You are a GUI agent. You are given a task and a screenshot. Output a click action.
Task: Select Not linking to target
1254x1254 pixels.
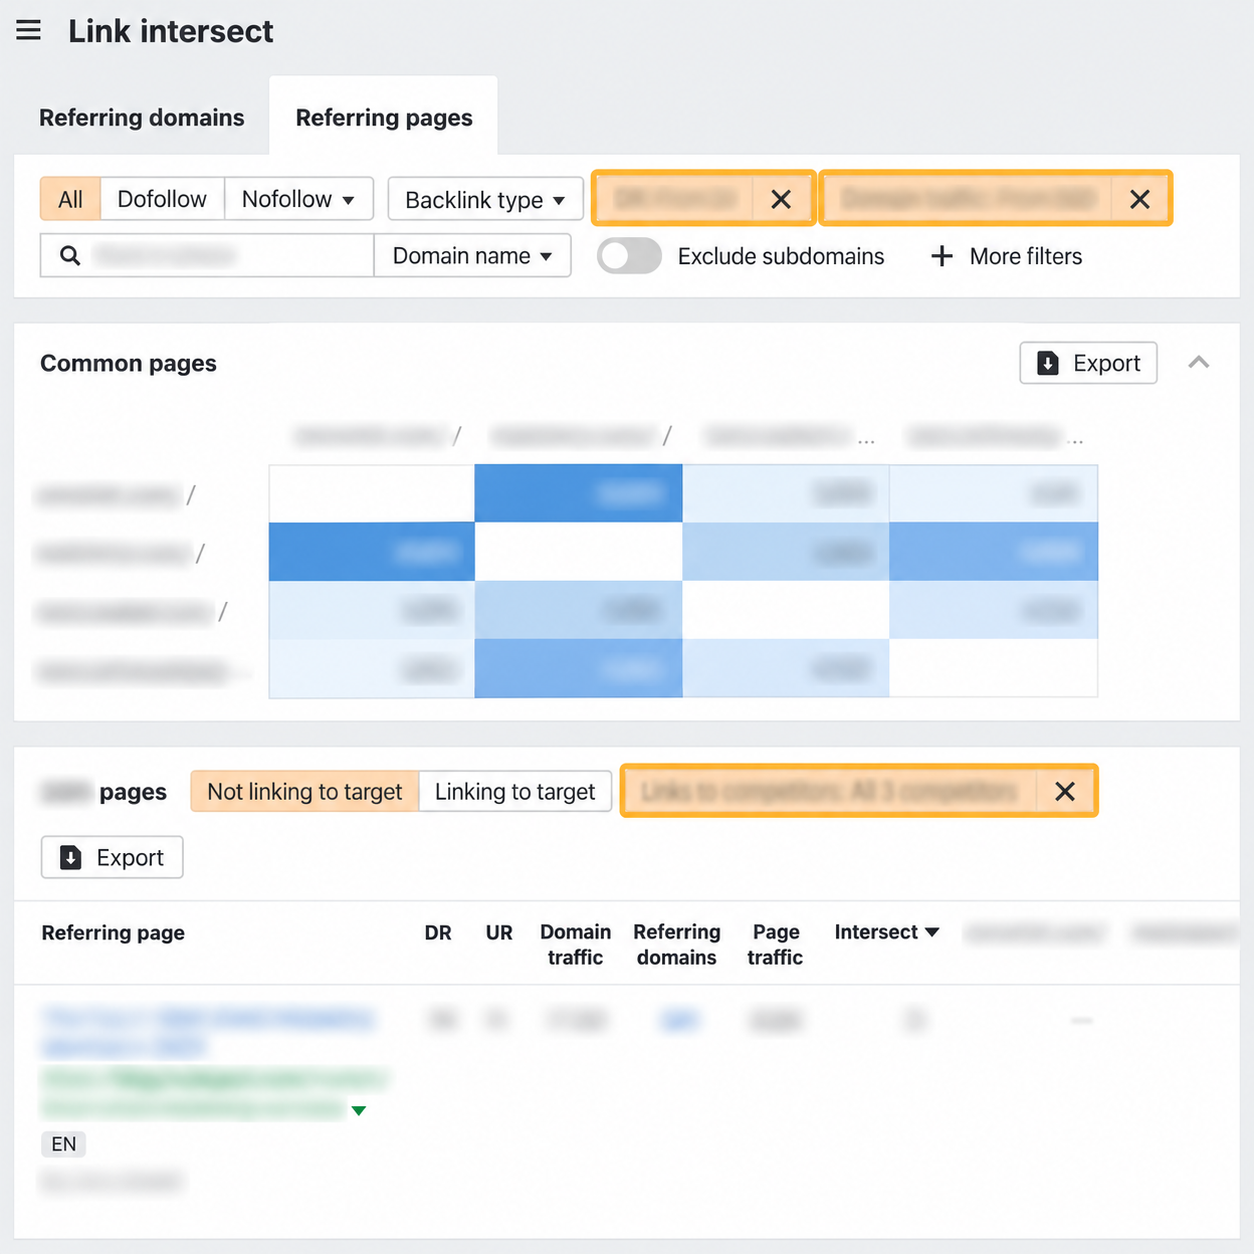(x=305, y=791)
